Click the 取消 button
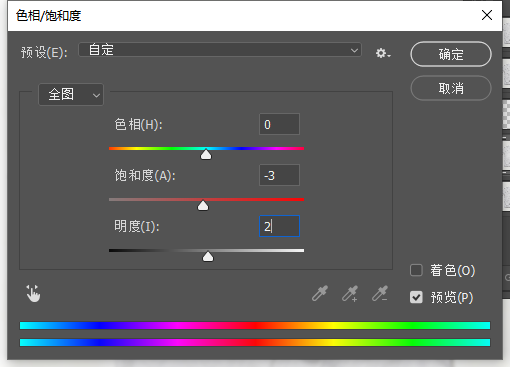 point(451,88)
